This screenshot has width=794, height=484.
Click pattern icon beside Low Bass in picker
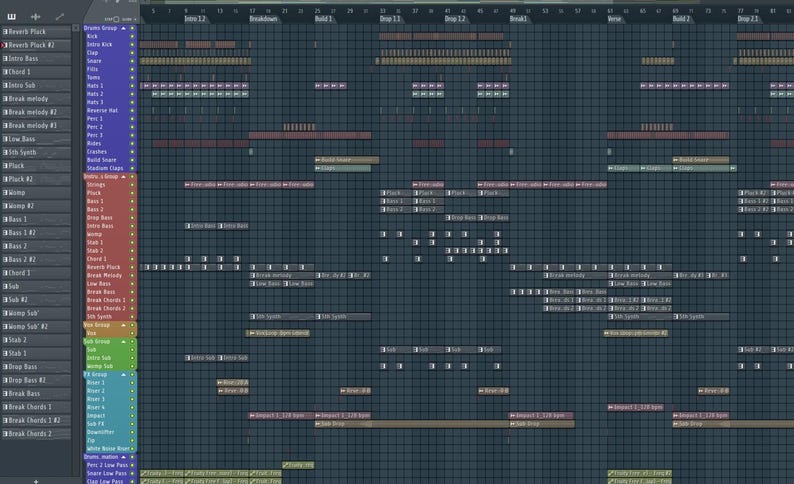[5, 139]
